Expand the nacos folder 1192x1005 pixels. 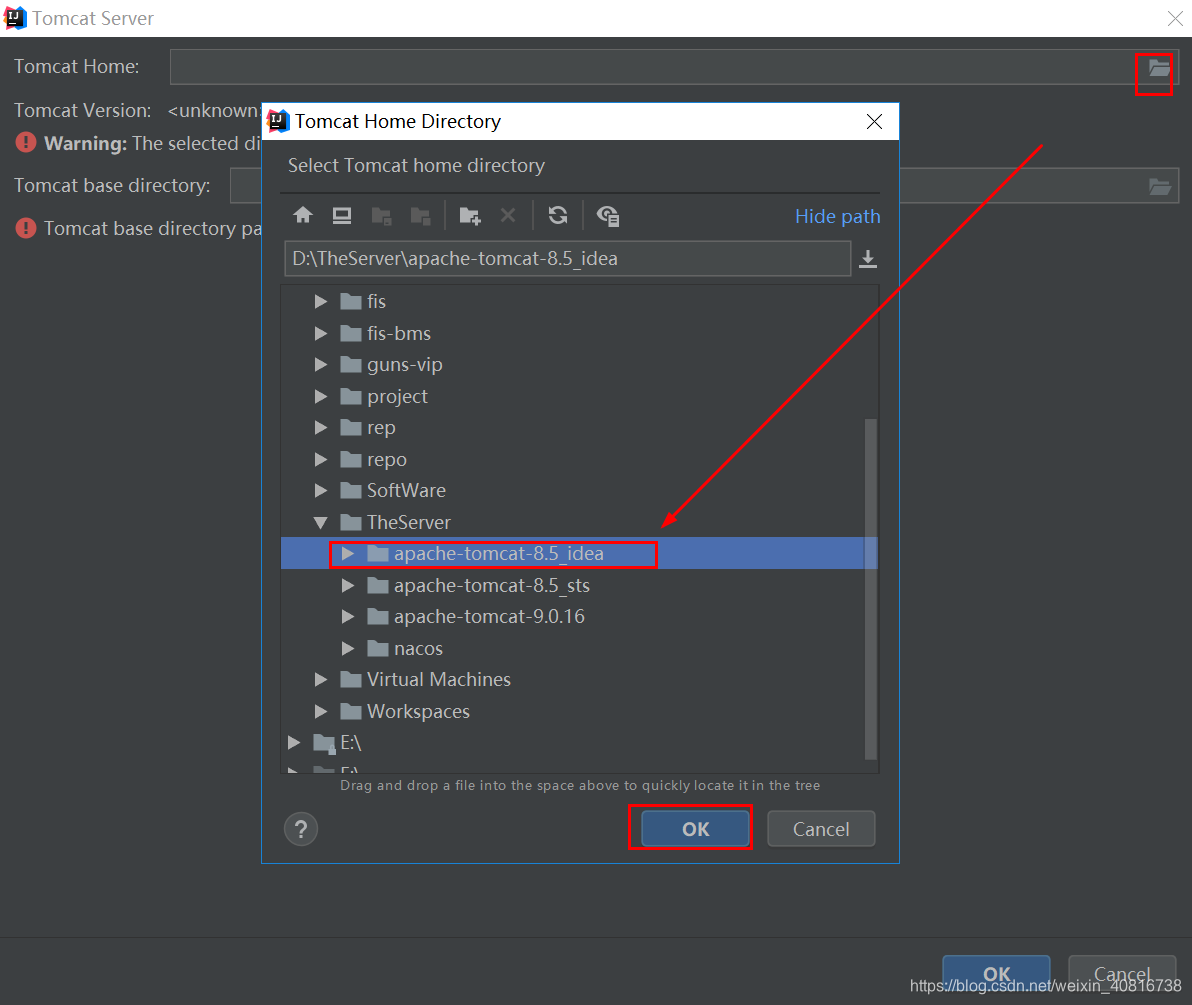point(348,648)
